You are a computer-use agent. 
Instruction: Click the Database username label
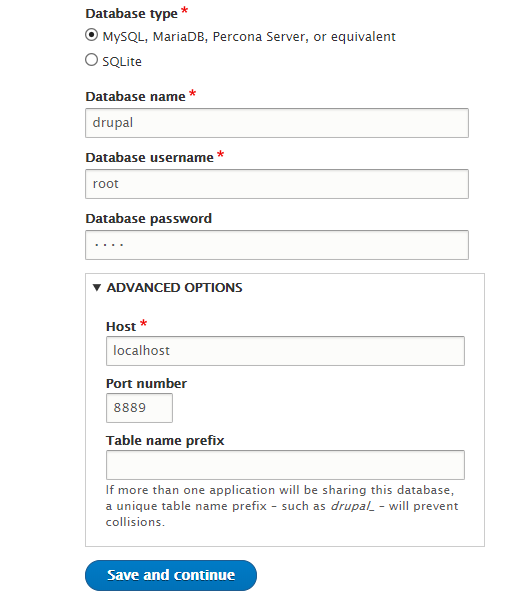[149, 158]
